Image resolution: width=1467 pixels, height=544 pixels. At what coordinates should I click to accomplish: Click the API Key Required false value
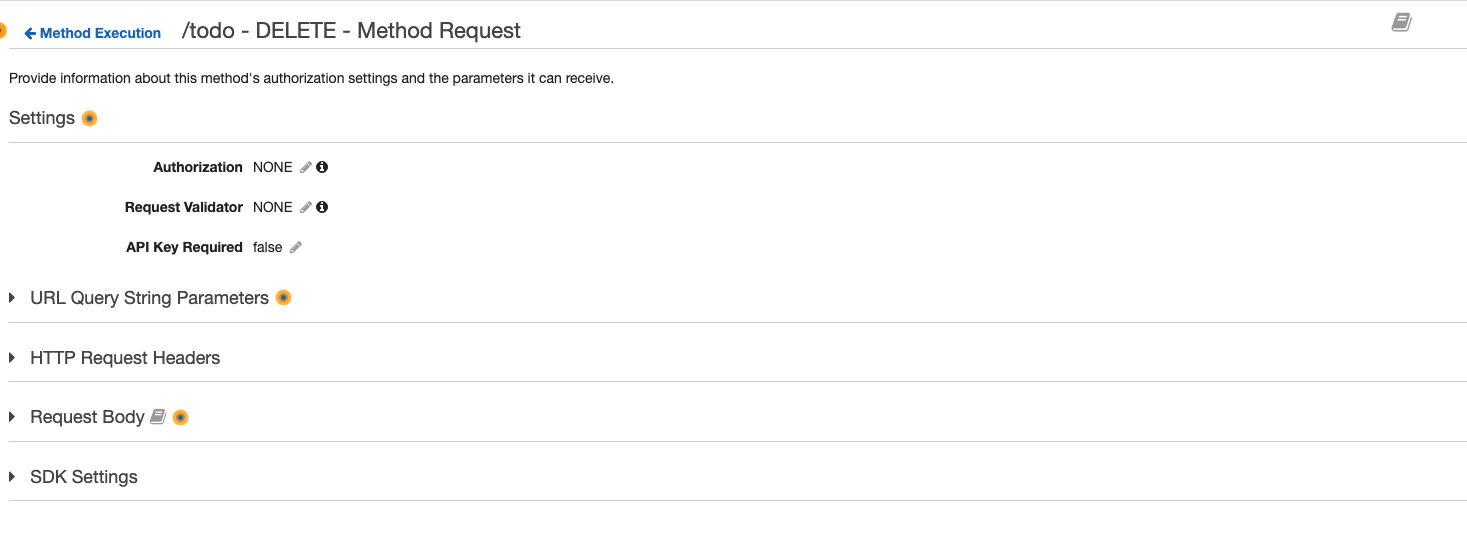[x=267, y=247]
